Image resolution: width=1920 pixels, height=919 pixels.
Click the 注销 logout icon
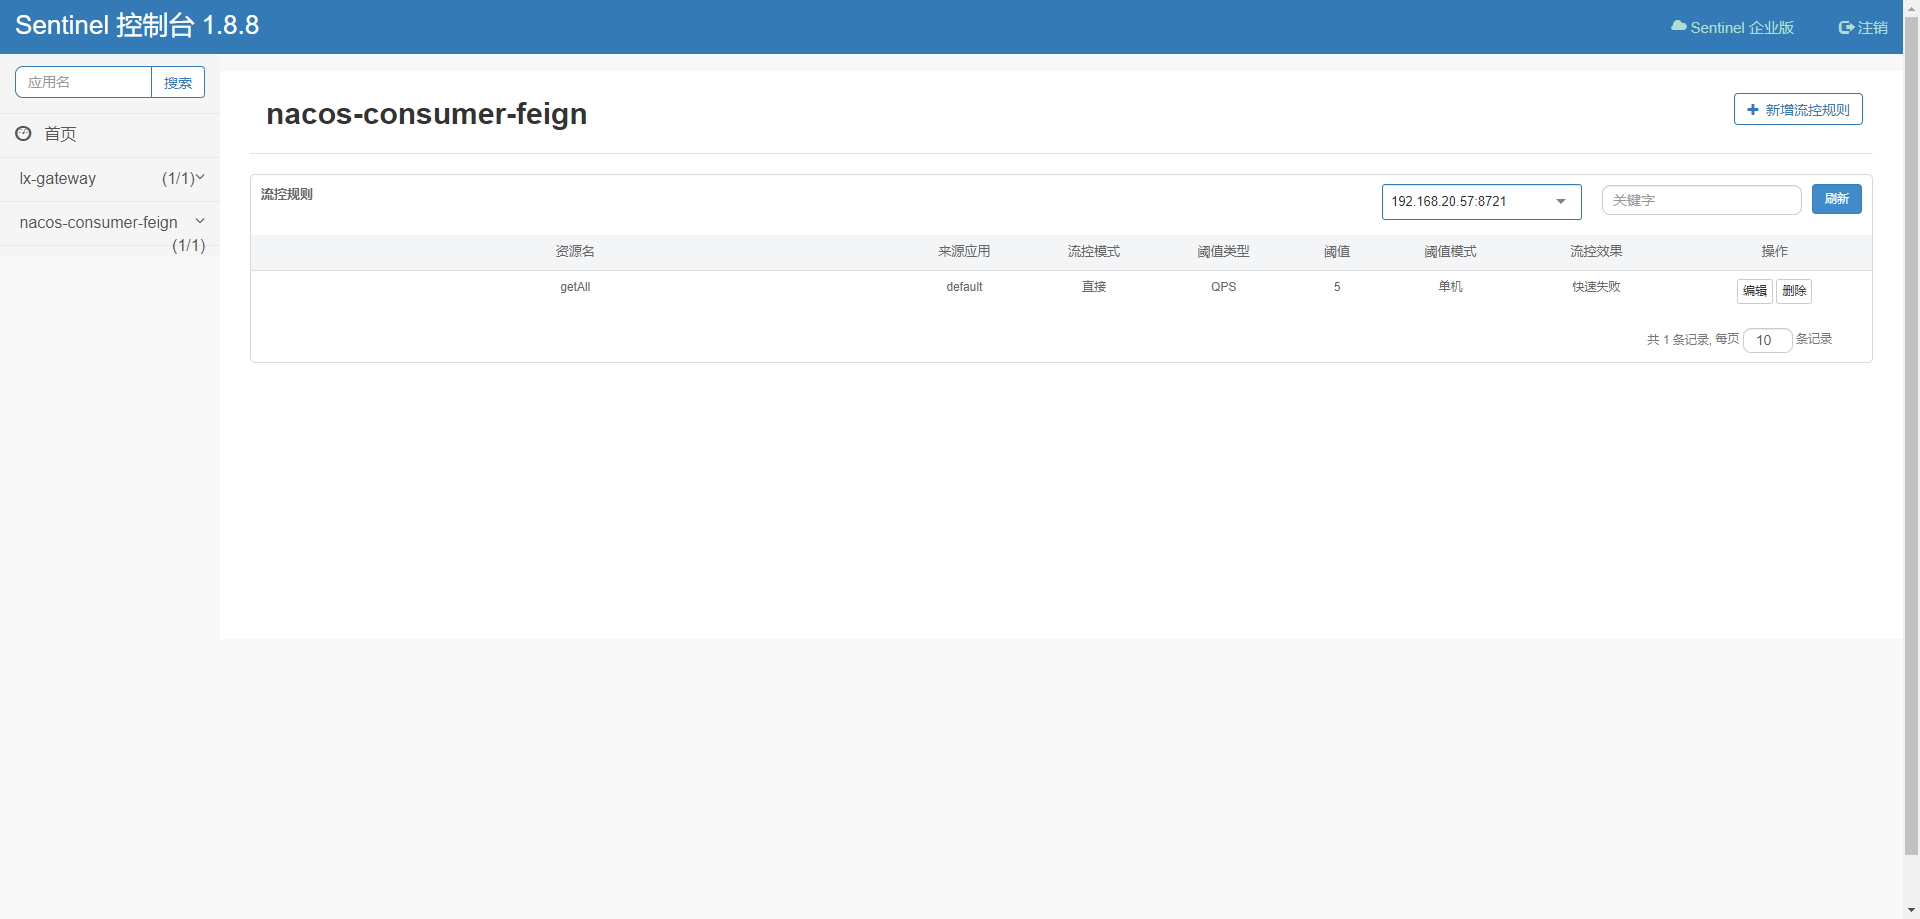coord(1846,27)
